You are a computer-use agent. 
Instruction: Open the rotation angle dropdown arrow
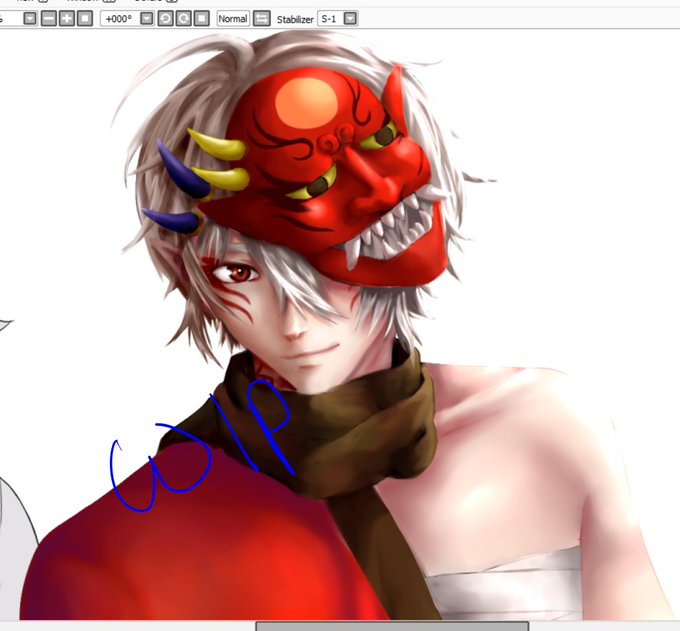[147, 19]
